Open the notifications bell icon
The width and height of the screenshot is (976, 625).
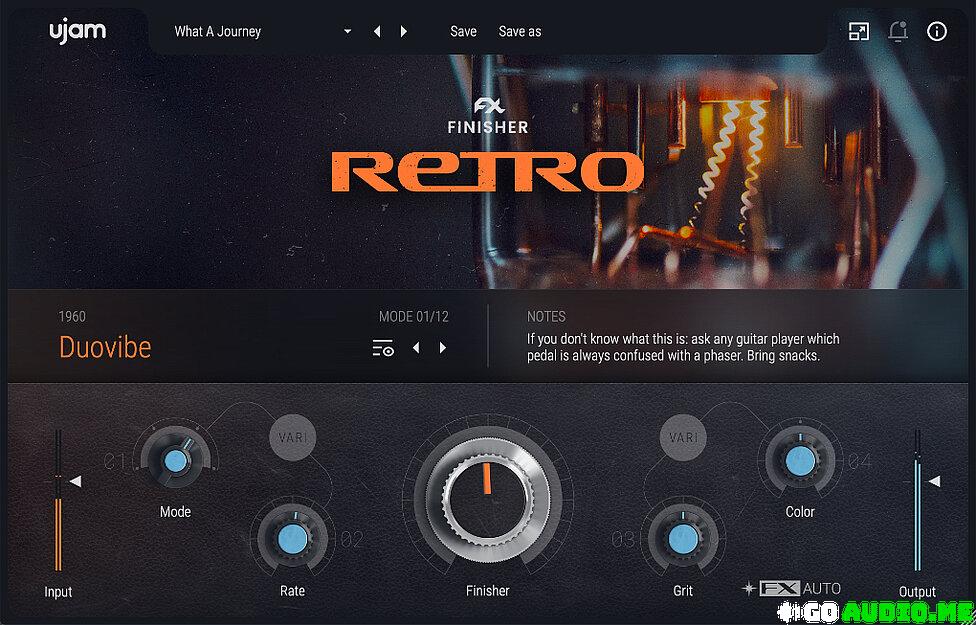898,31
